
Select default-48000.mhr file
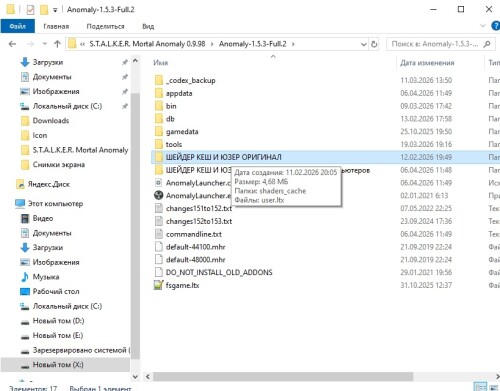pyautogui.click(x=195, y=260)
